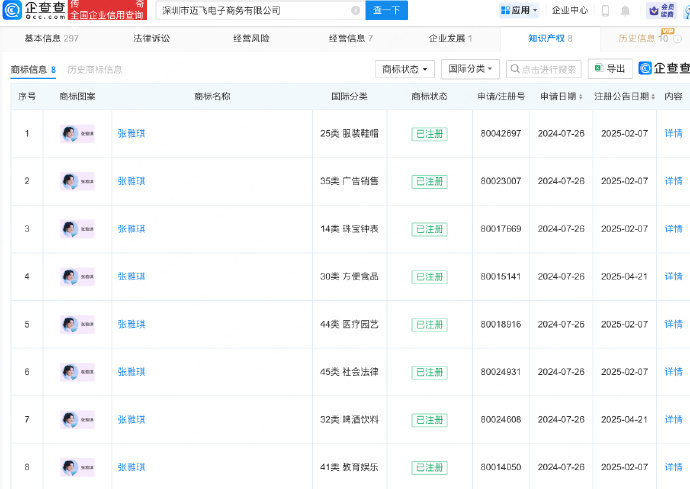Select 商标信息 sub-tab
Screen dimensions: 690x489
click(x=33, y=70)
